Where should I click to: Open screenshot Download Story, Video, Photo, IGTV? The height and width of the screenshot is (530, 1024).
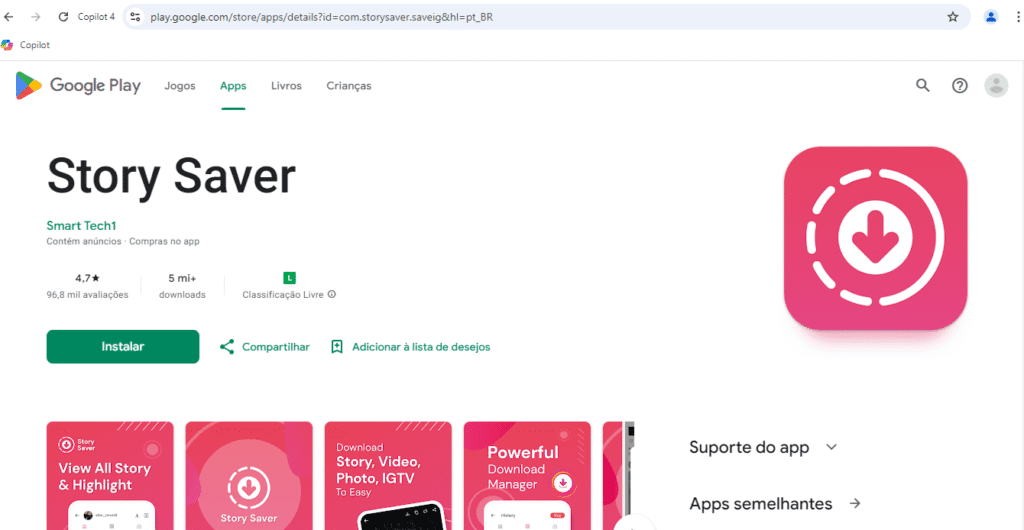388,476
